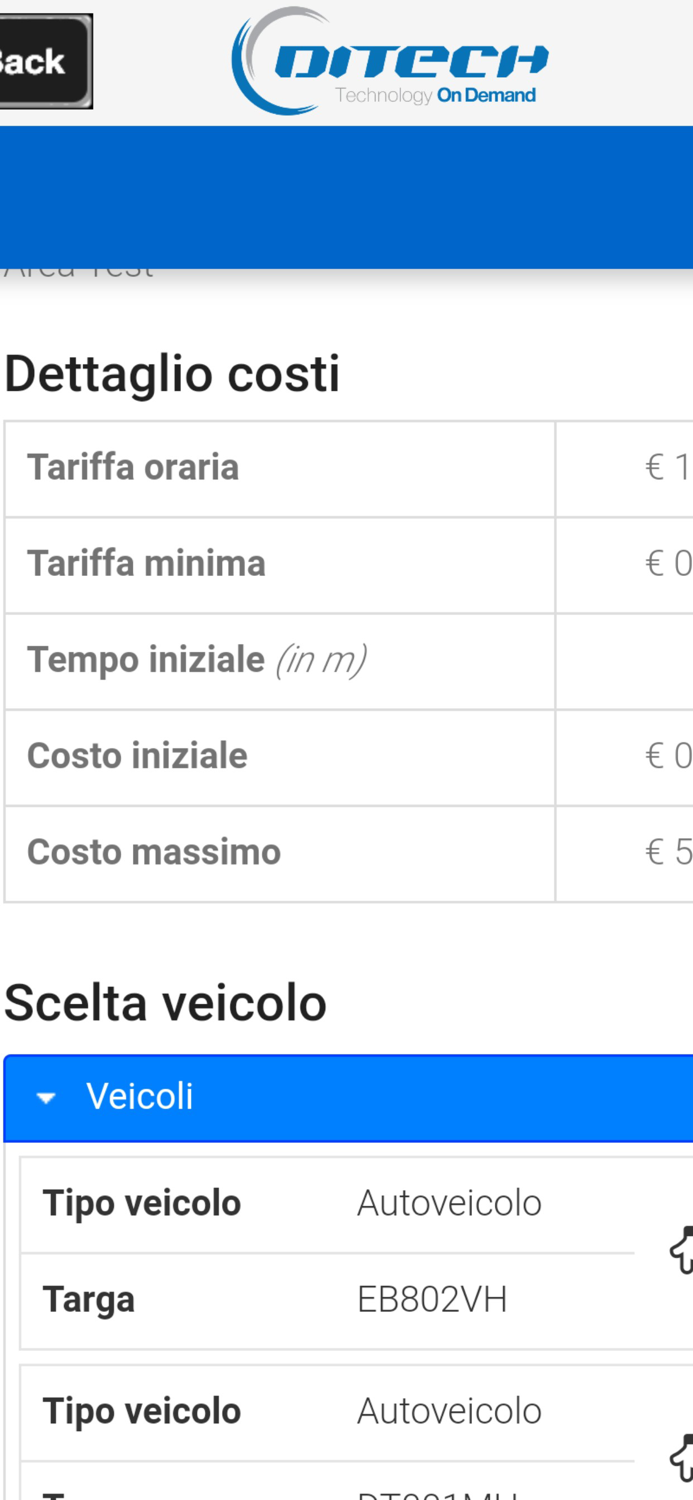The image size is (693, 1500).
Task: Go back using the Back button
Action: tap(40, 60)
